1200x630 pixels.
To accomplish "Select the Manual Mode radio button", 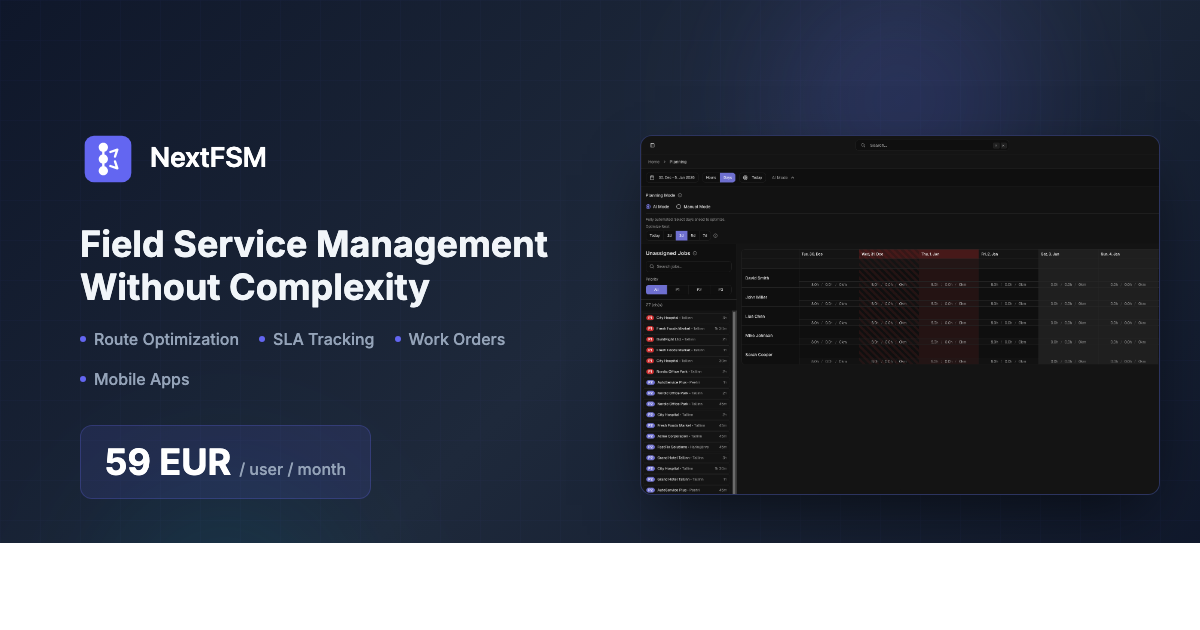I will 678,206.
